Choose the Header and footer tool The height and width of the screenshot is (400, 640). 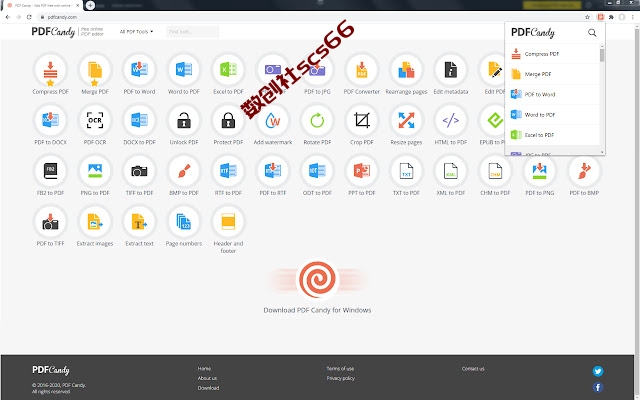coord(228,229)
